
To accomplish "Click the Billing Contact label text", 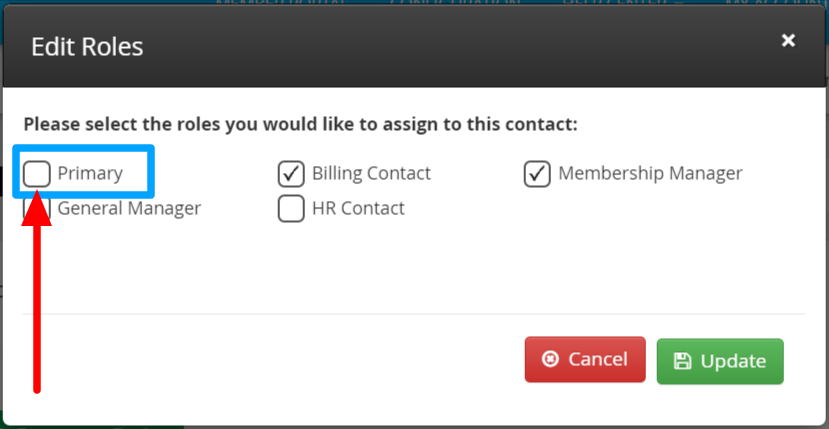I will click(371, 174).
